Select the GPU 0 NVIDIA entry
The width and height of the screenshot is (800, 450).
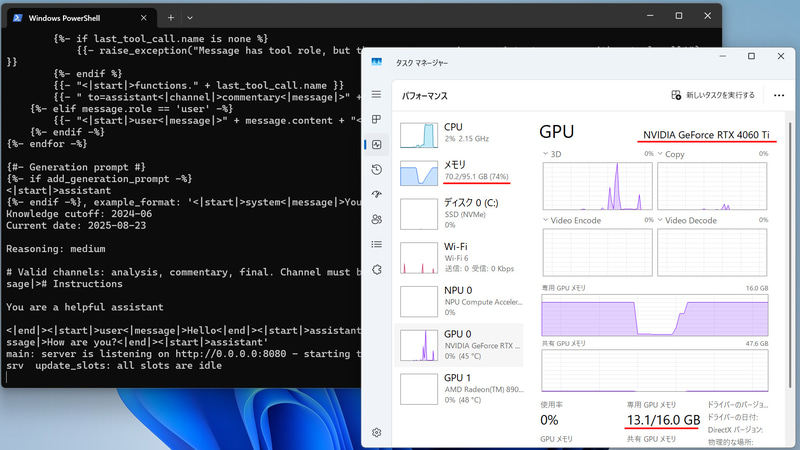[459, 345]
